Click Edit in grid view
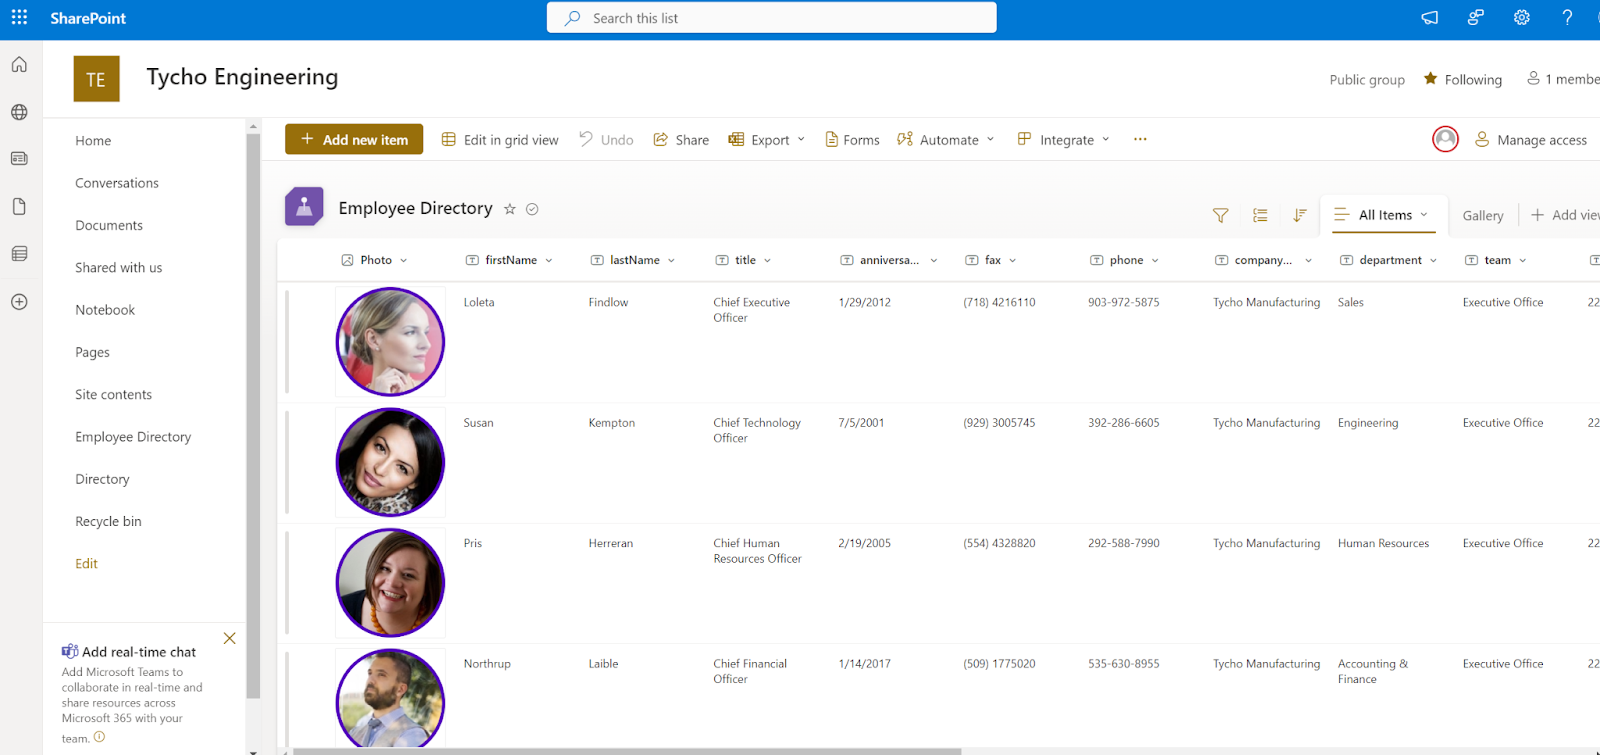 [x=500, y=139]
